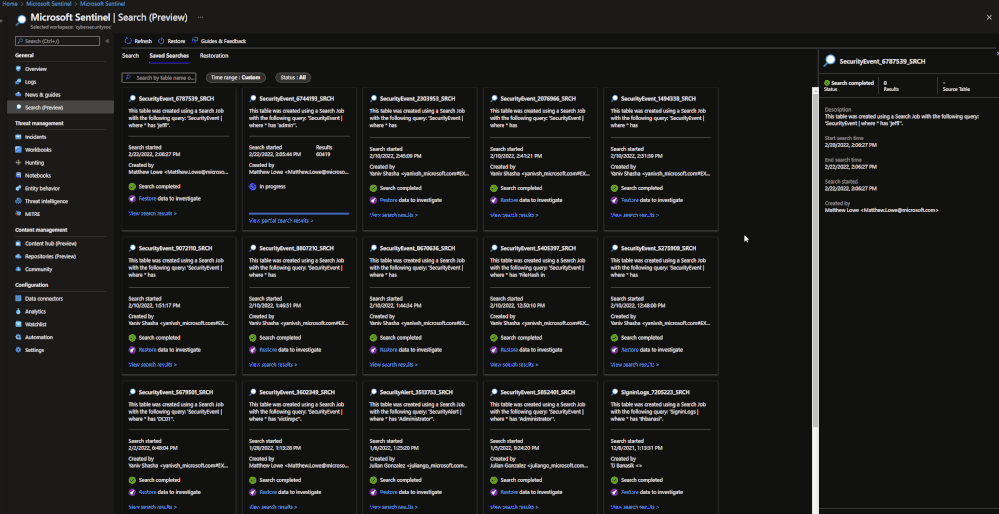The height and width of the screenshot is (514, 999).
Task: Select the Saved Searches tab
Action: 169,56
